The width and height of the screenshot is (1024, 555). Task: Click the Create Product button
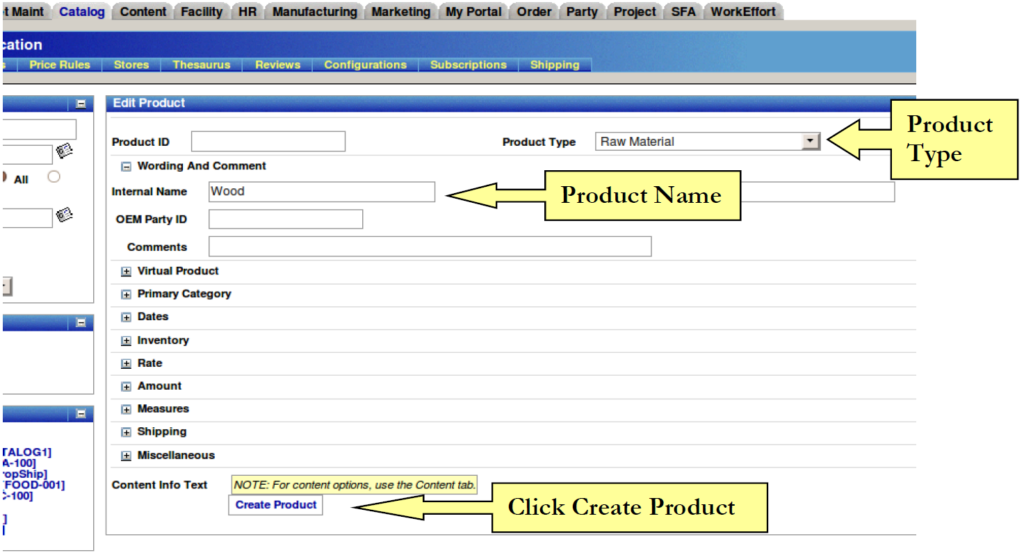click(276, 505)
